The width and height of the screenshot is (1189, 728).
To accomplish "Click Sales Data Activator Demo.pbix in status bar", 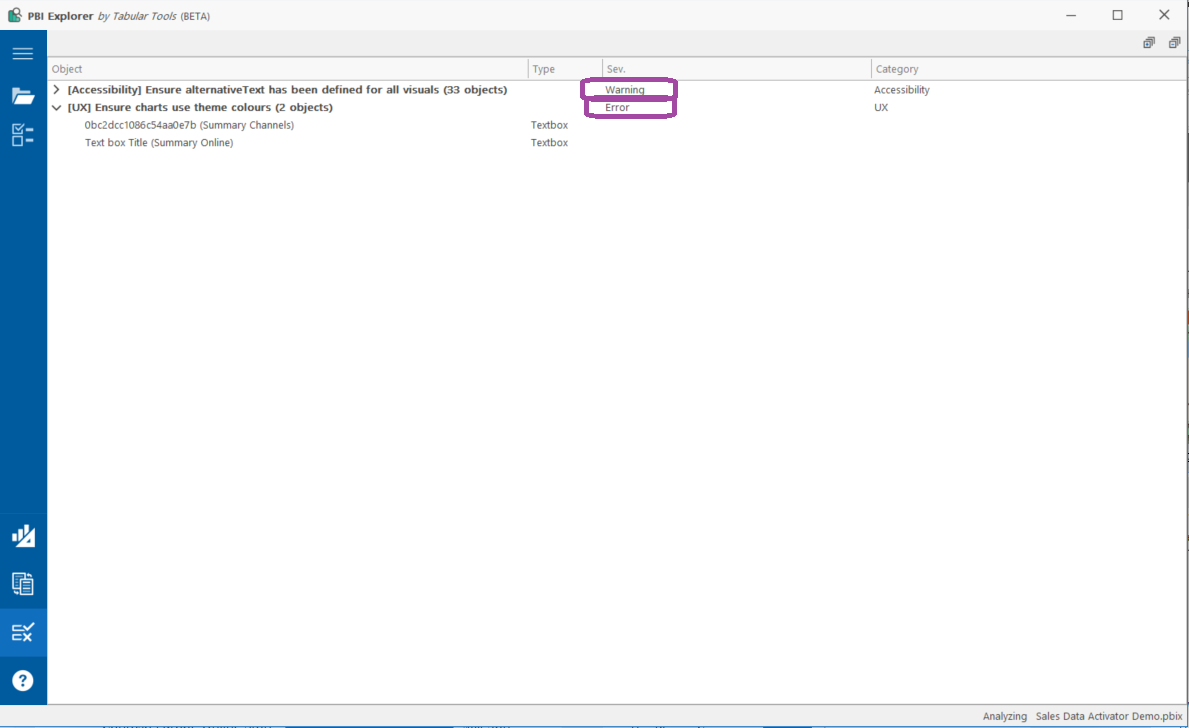I will click(1108, 716).
